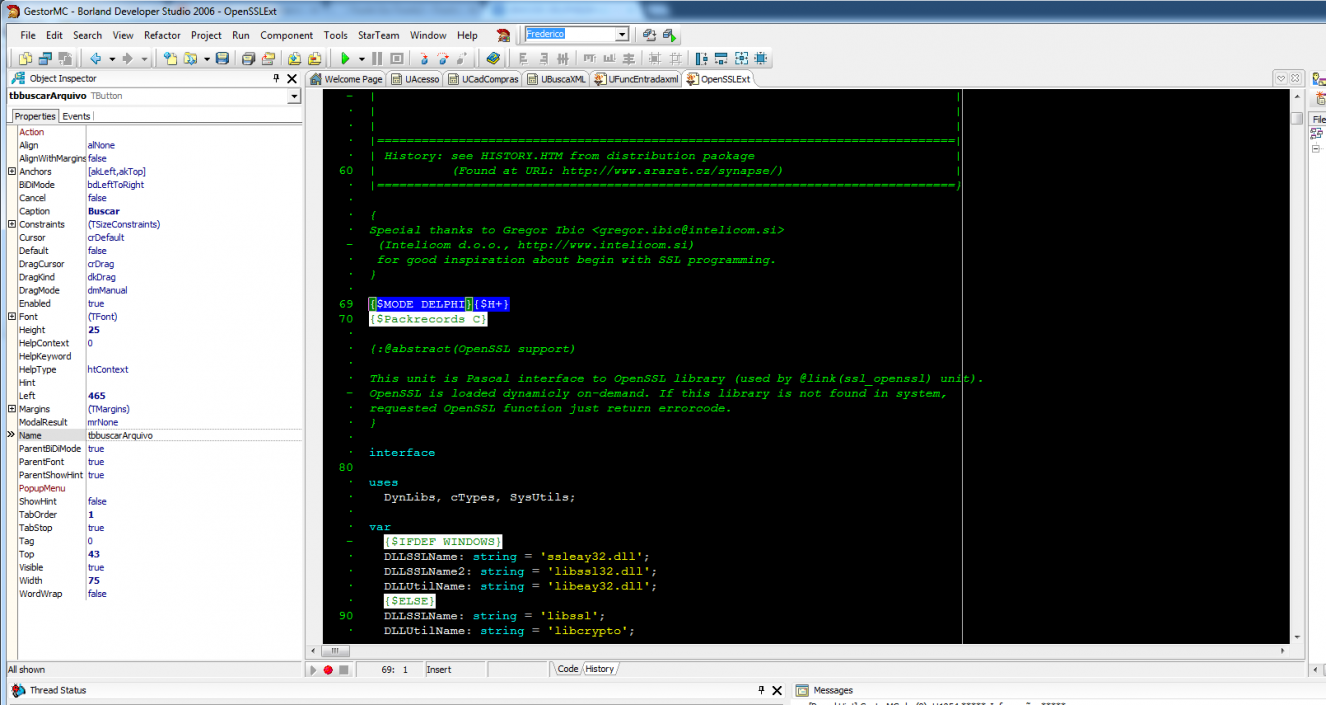Open the Frederico desktop layout dropdown

622,34
